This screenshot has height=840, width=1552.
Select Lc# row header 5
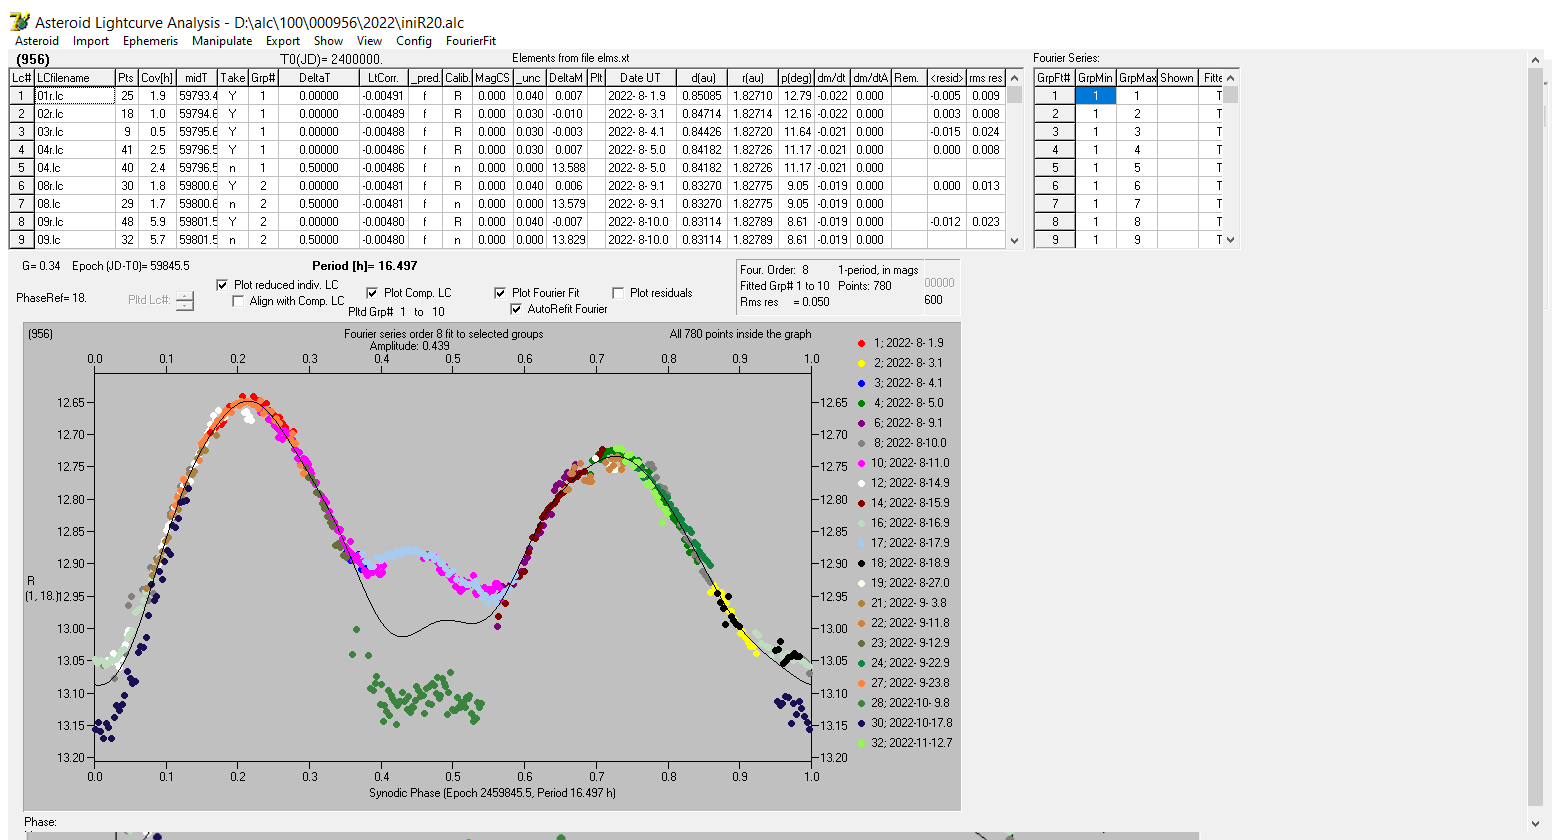pyautogui.click(x=21, y=168)
